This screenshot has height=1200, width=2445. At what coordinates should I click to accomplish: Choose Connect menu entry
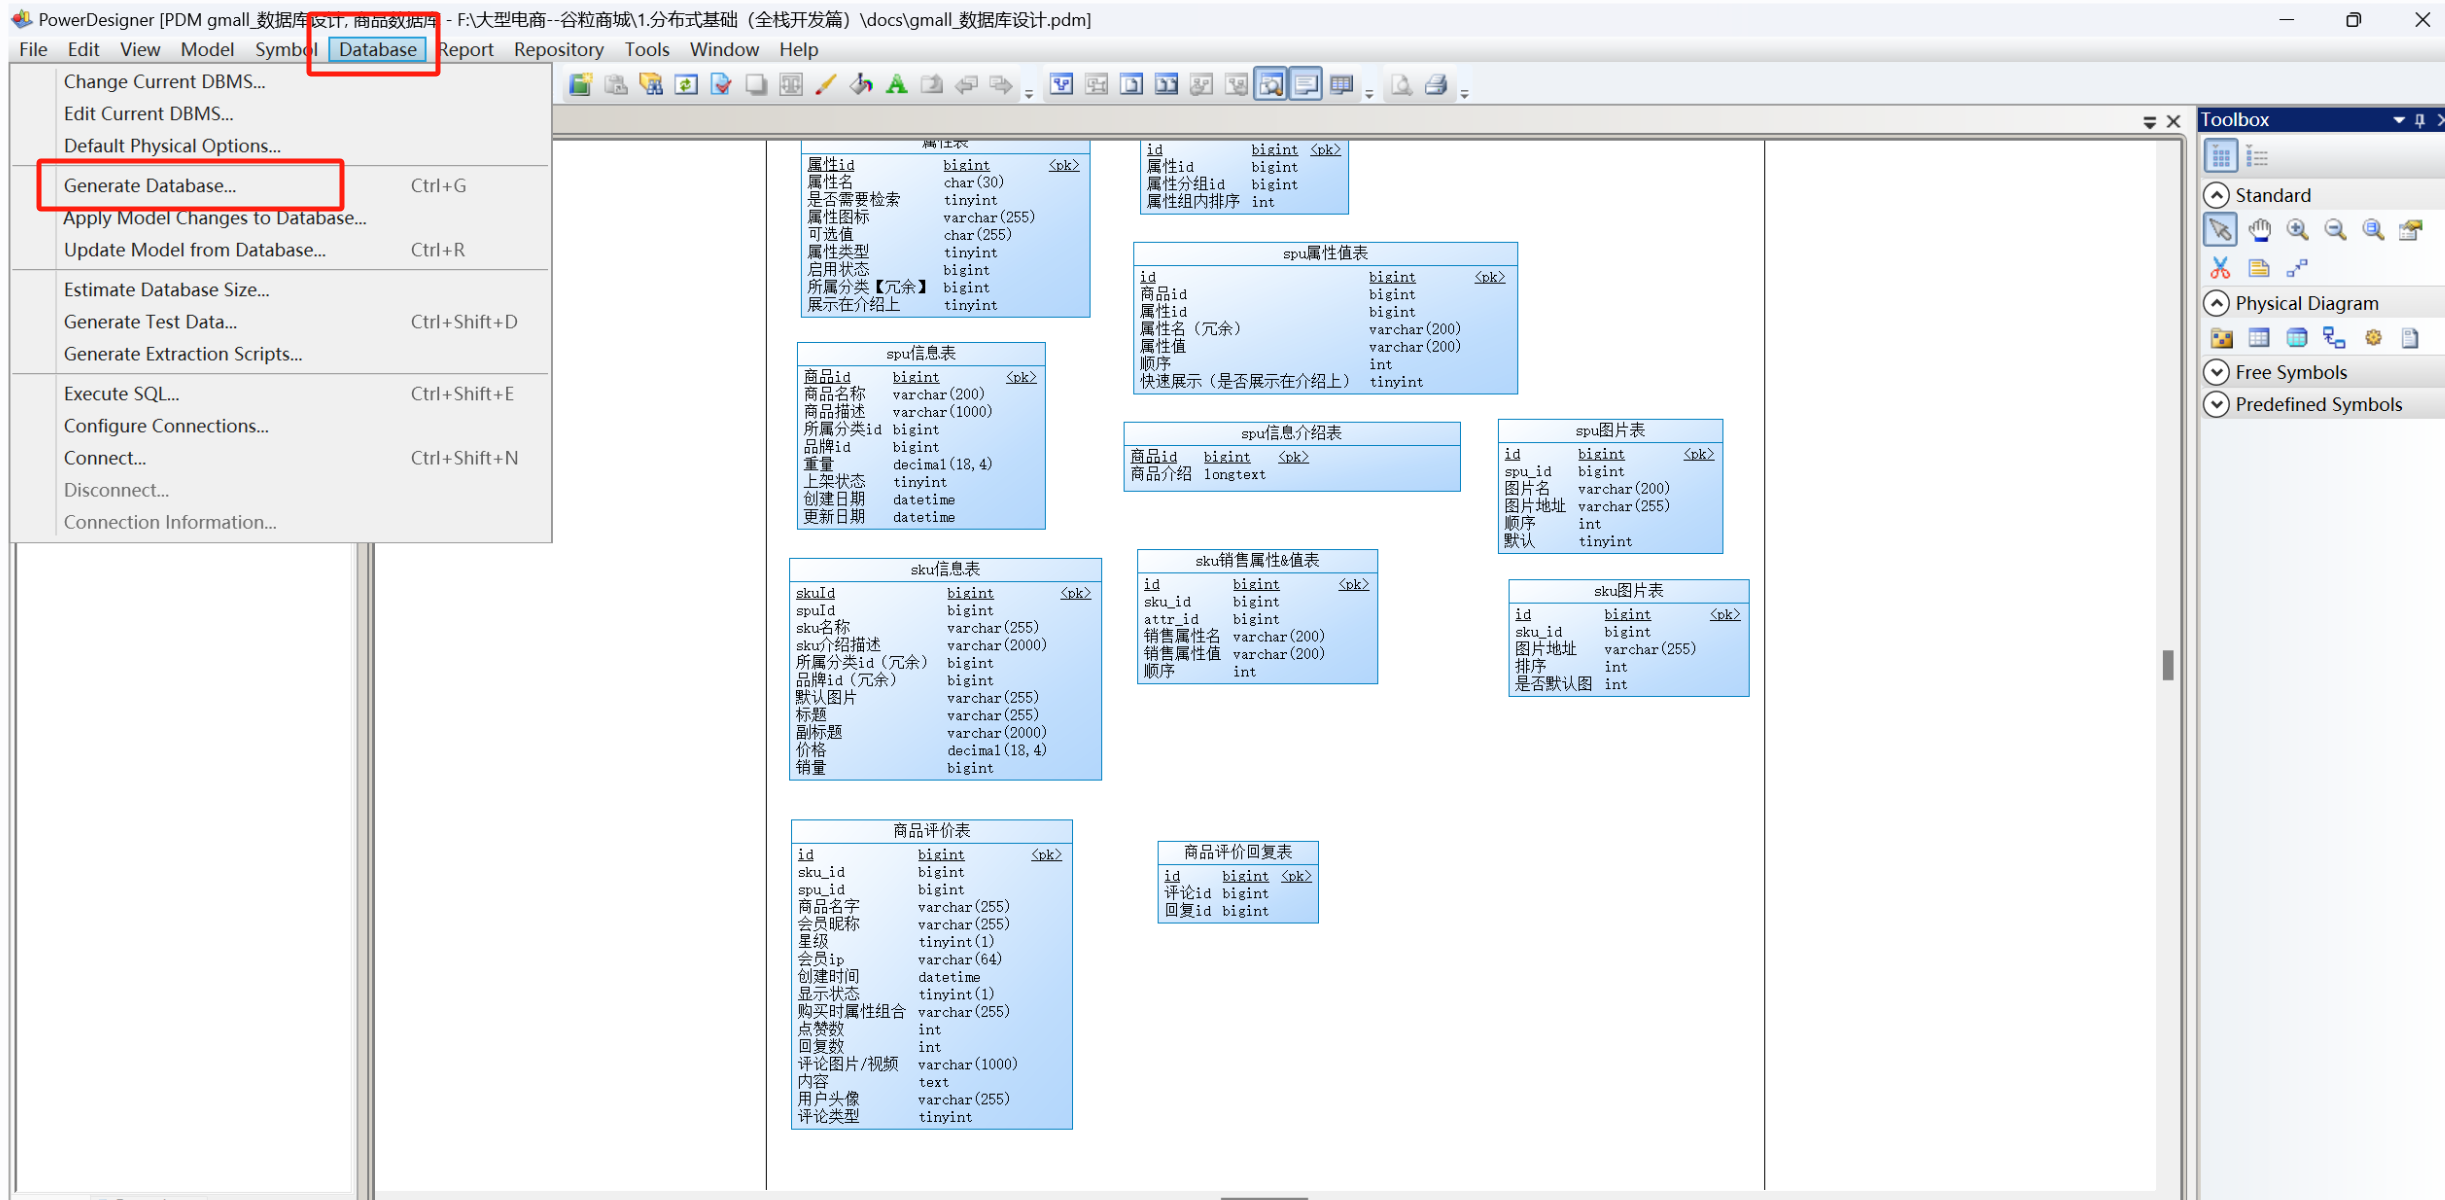[281, 458]
